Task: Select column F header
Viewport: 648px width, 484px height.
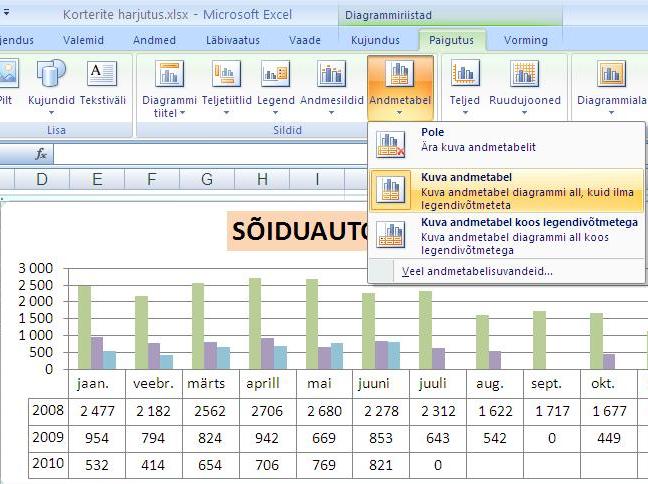Action: [152, 179]
